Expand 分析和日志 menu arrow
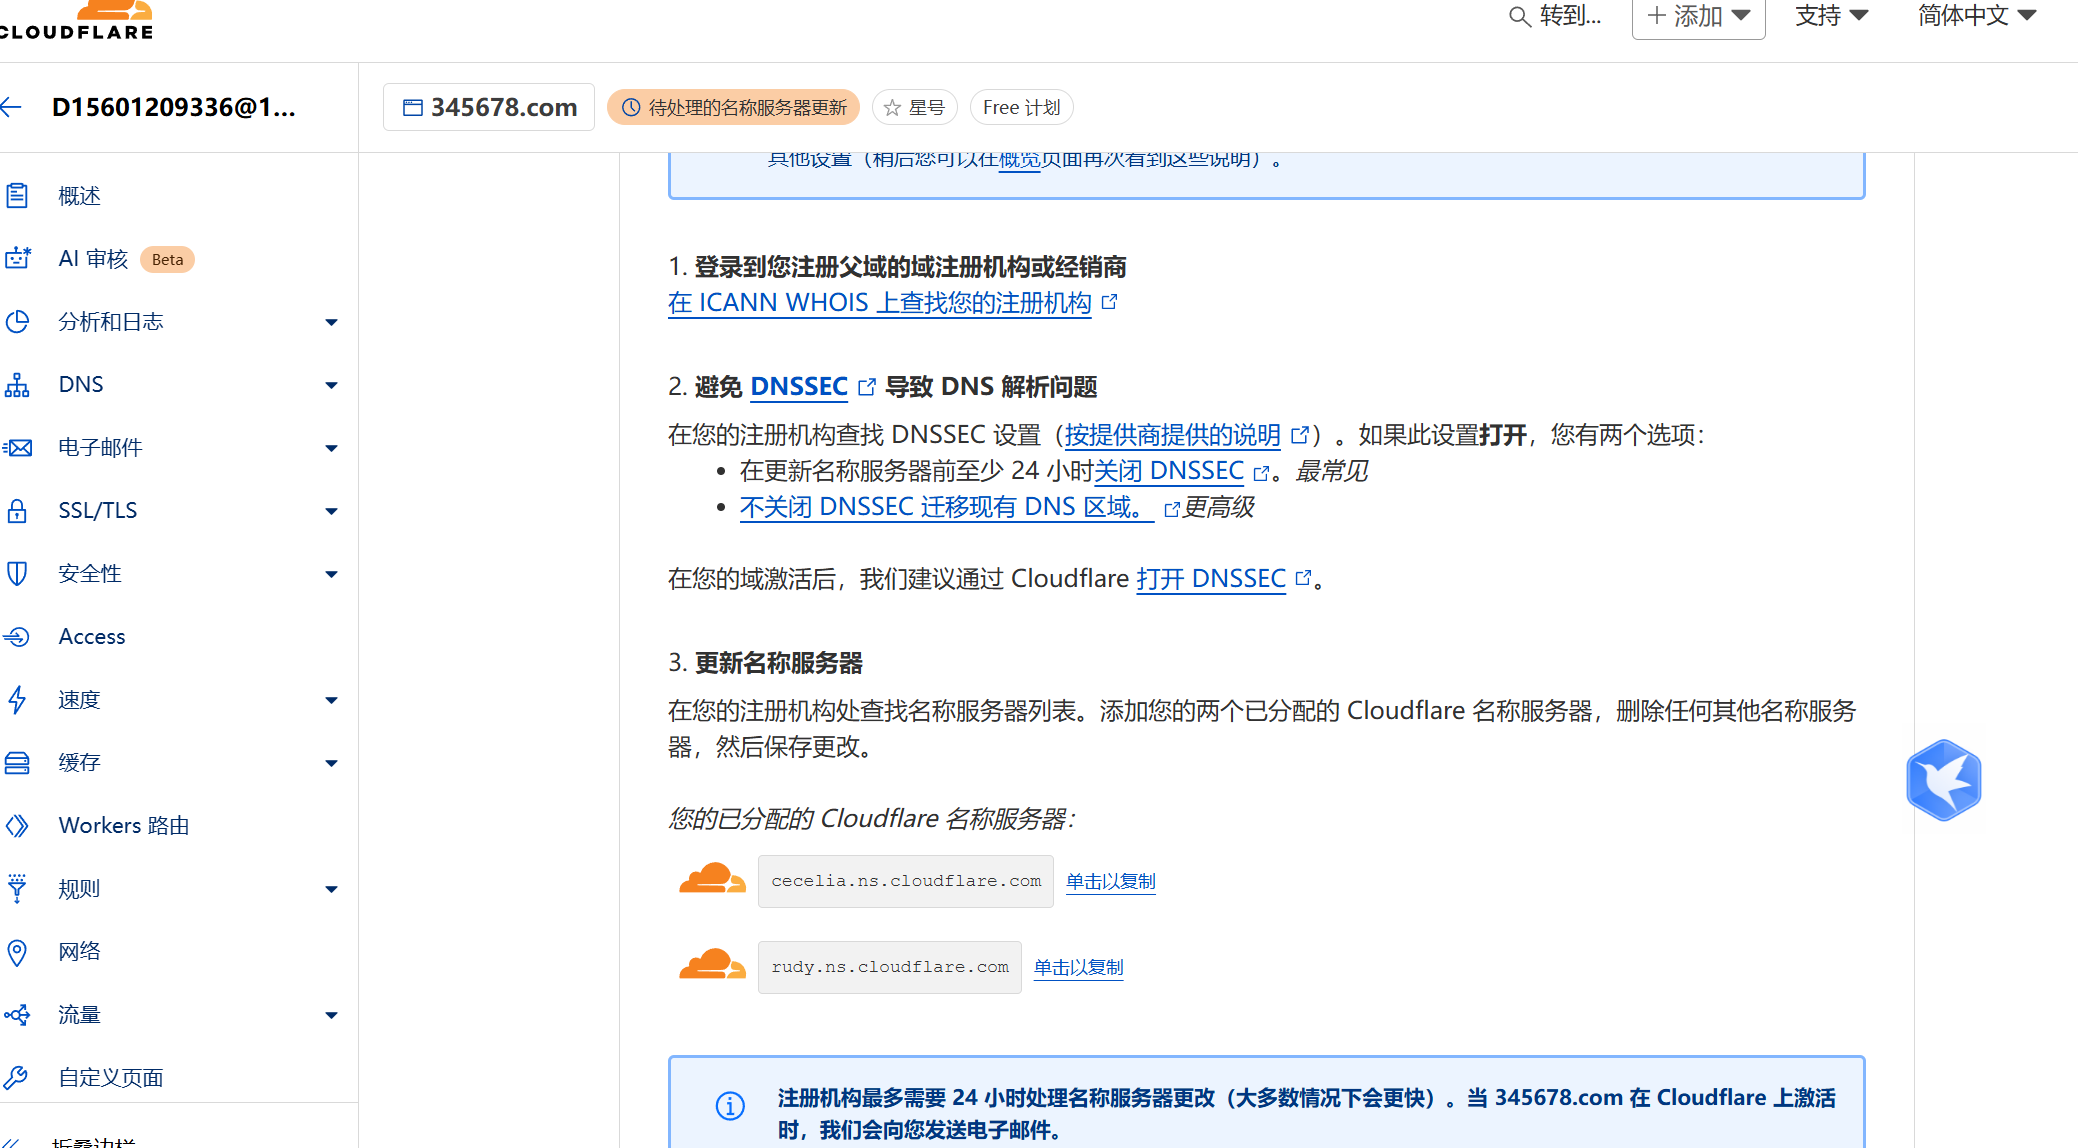Viewport: 2078px width, 1148px height. point(331,322)
